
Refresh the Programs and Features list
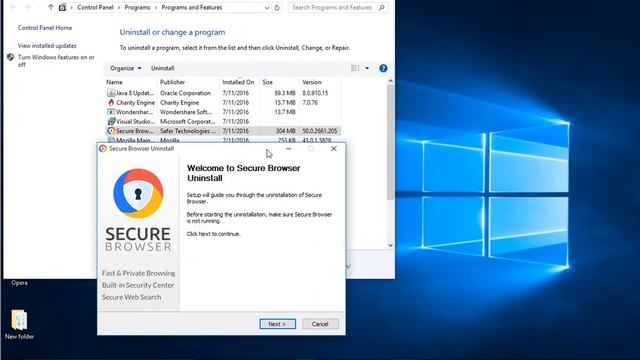pos(277,7)
